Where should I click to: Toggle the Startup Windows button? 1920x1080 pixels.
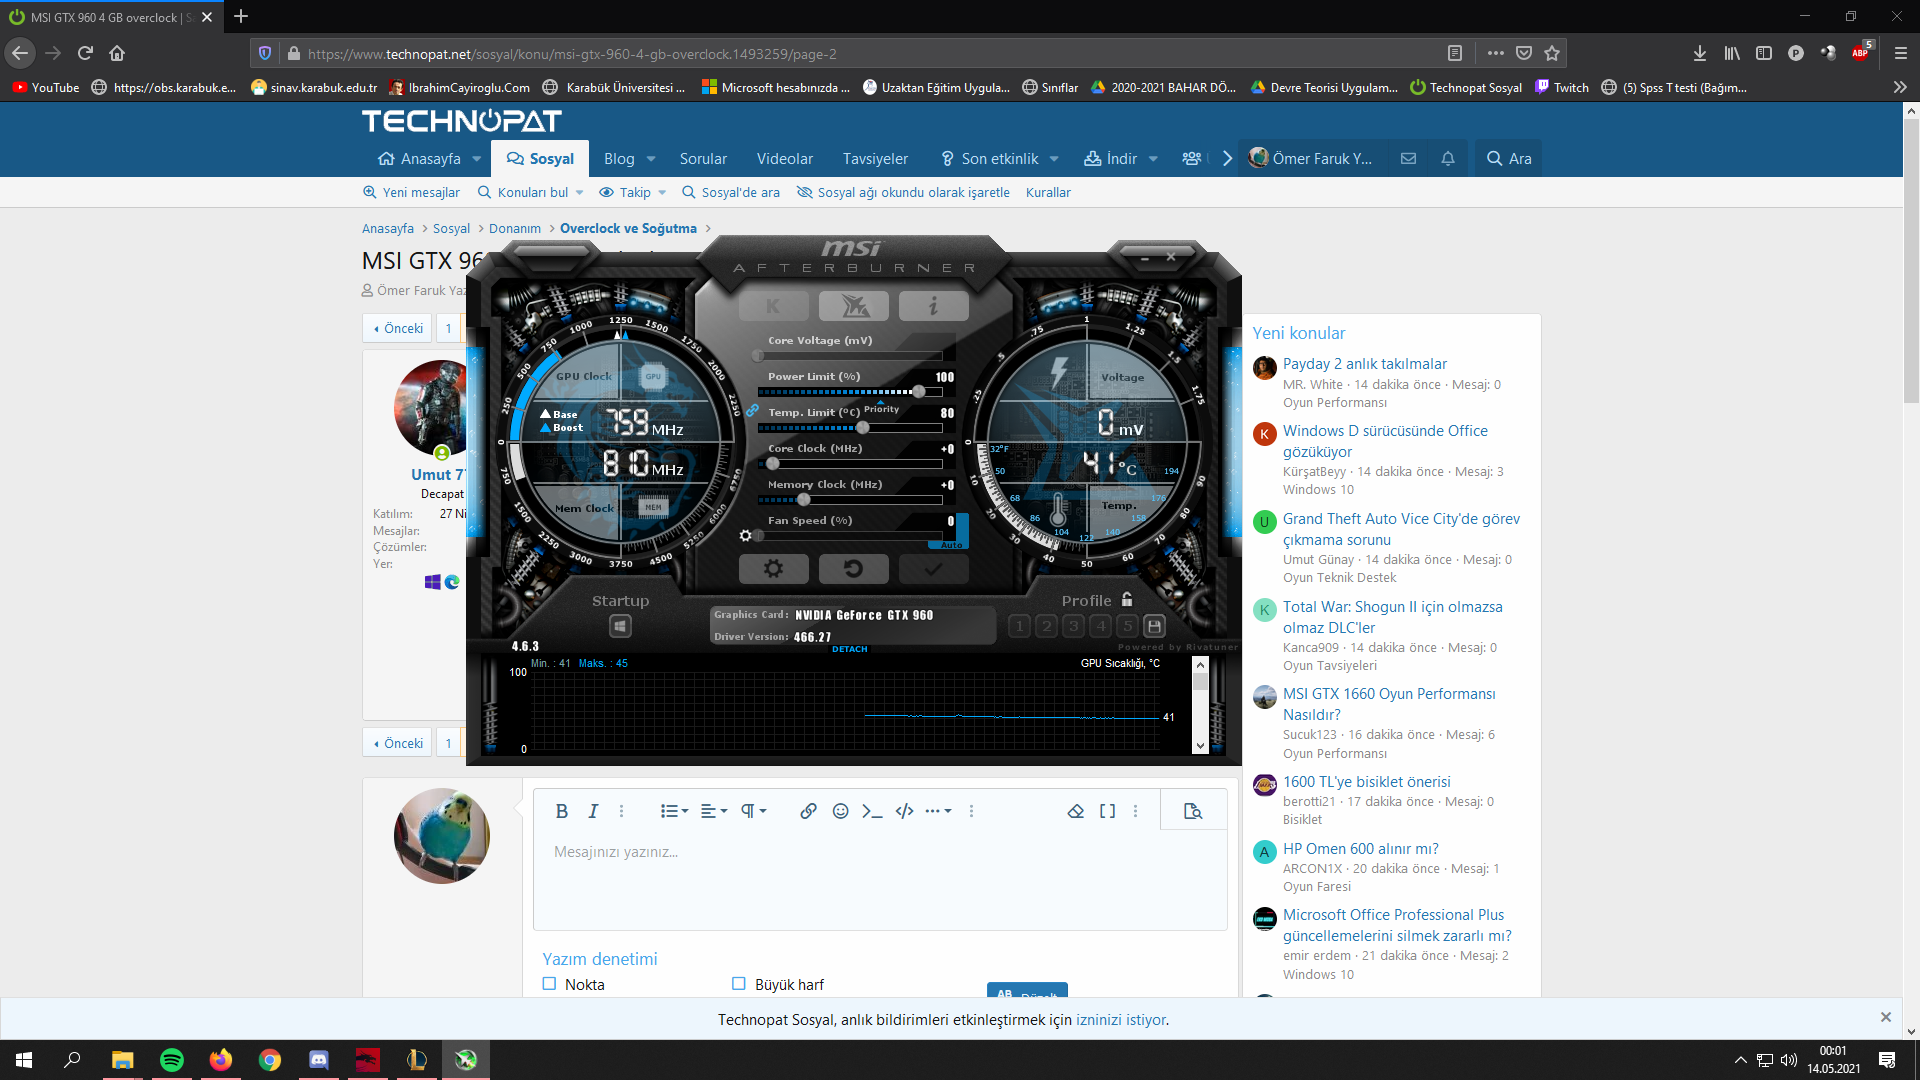click(620, 626)
